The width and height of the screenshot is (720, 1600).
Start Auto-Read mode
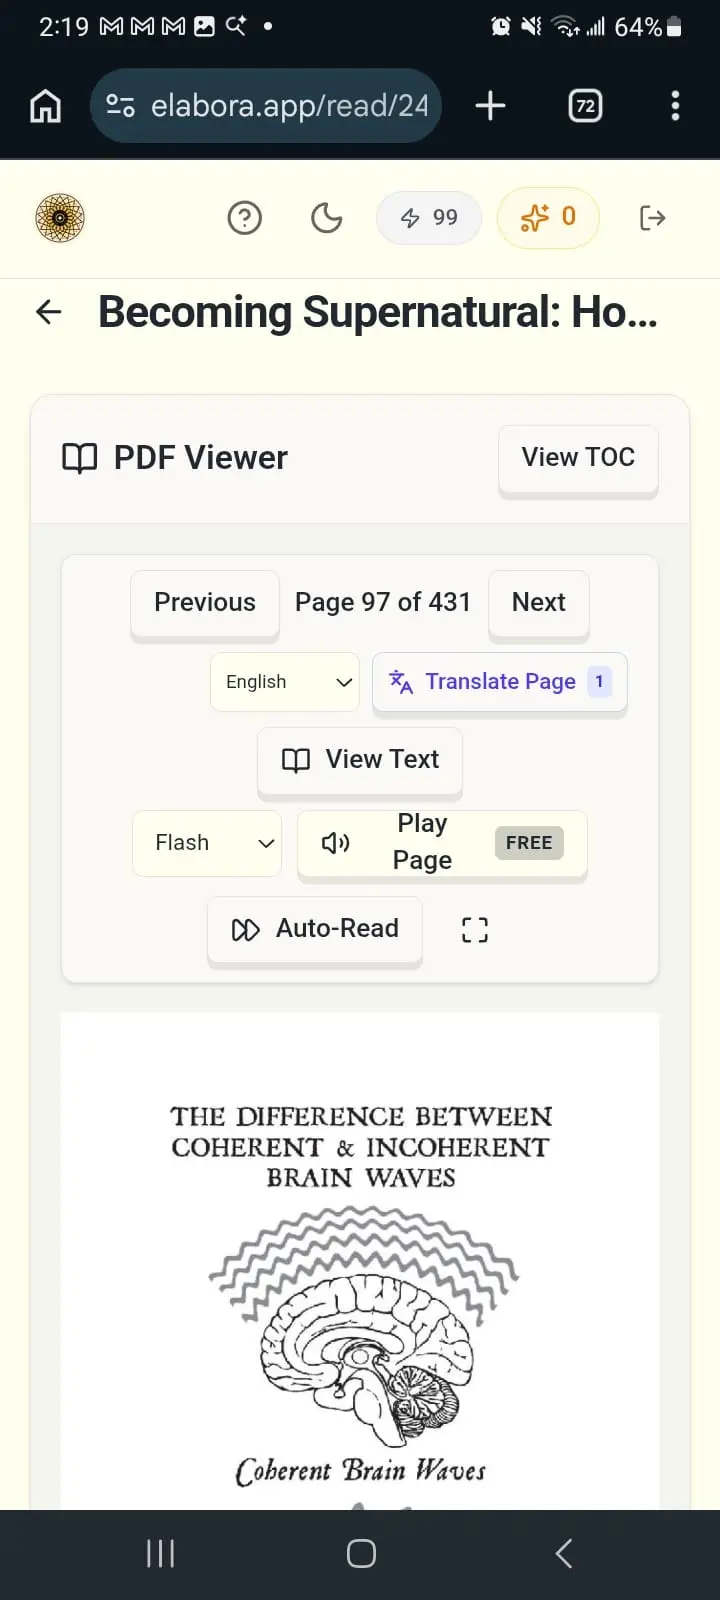[x=315, y=929]
